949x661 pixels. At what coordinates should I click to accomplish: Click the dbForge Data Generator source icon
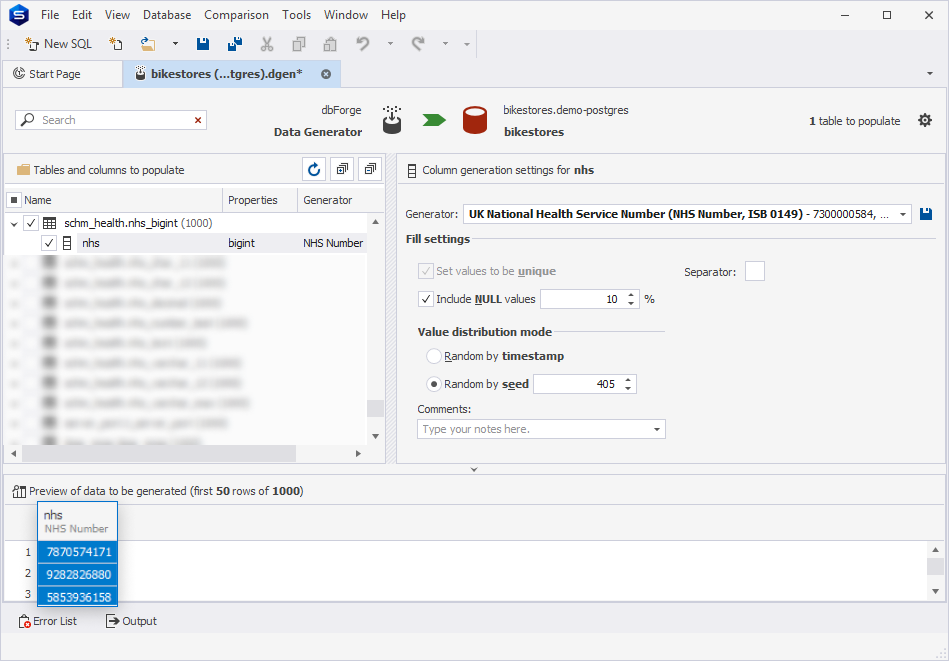[392, 120]
